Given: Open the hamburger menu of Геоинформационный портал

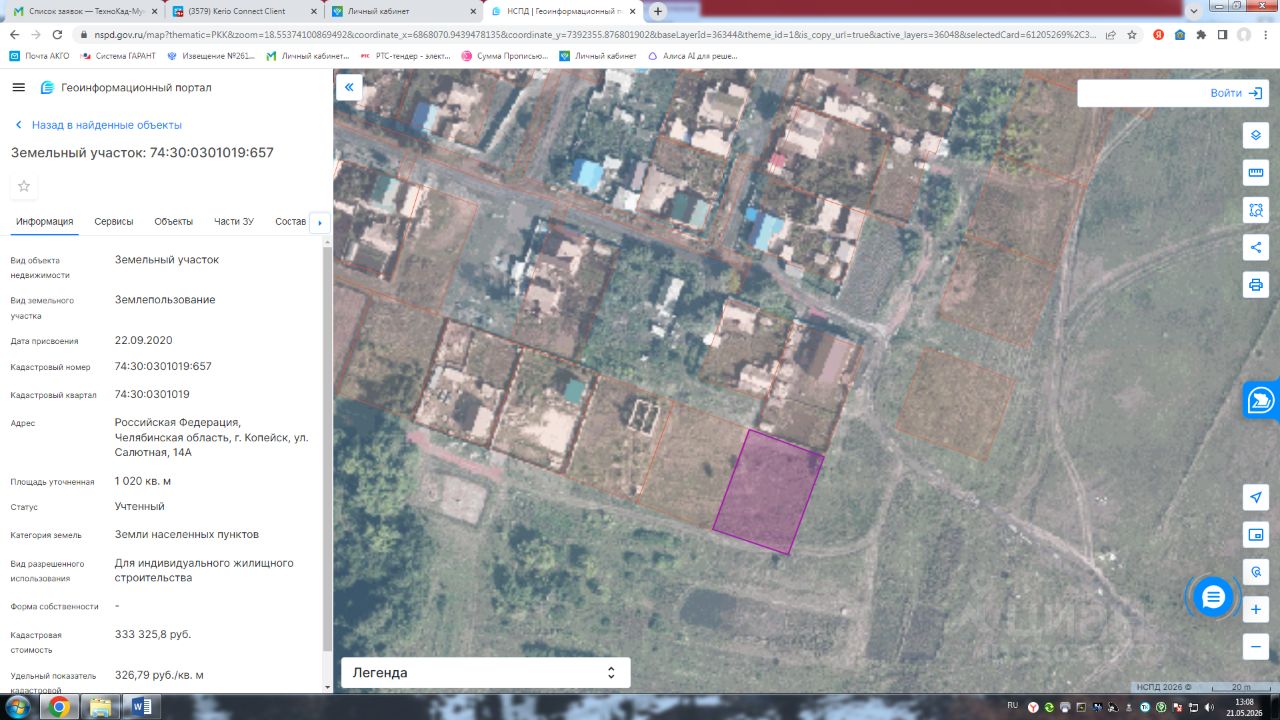Looking at the screenshot, I should click(18, 87).
